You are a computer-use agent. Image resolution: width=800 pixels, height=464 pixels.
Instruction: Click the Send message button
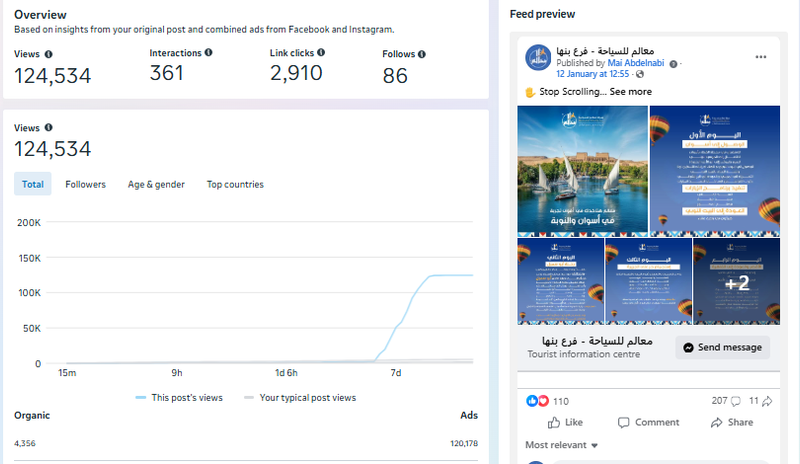coord(722,347)
